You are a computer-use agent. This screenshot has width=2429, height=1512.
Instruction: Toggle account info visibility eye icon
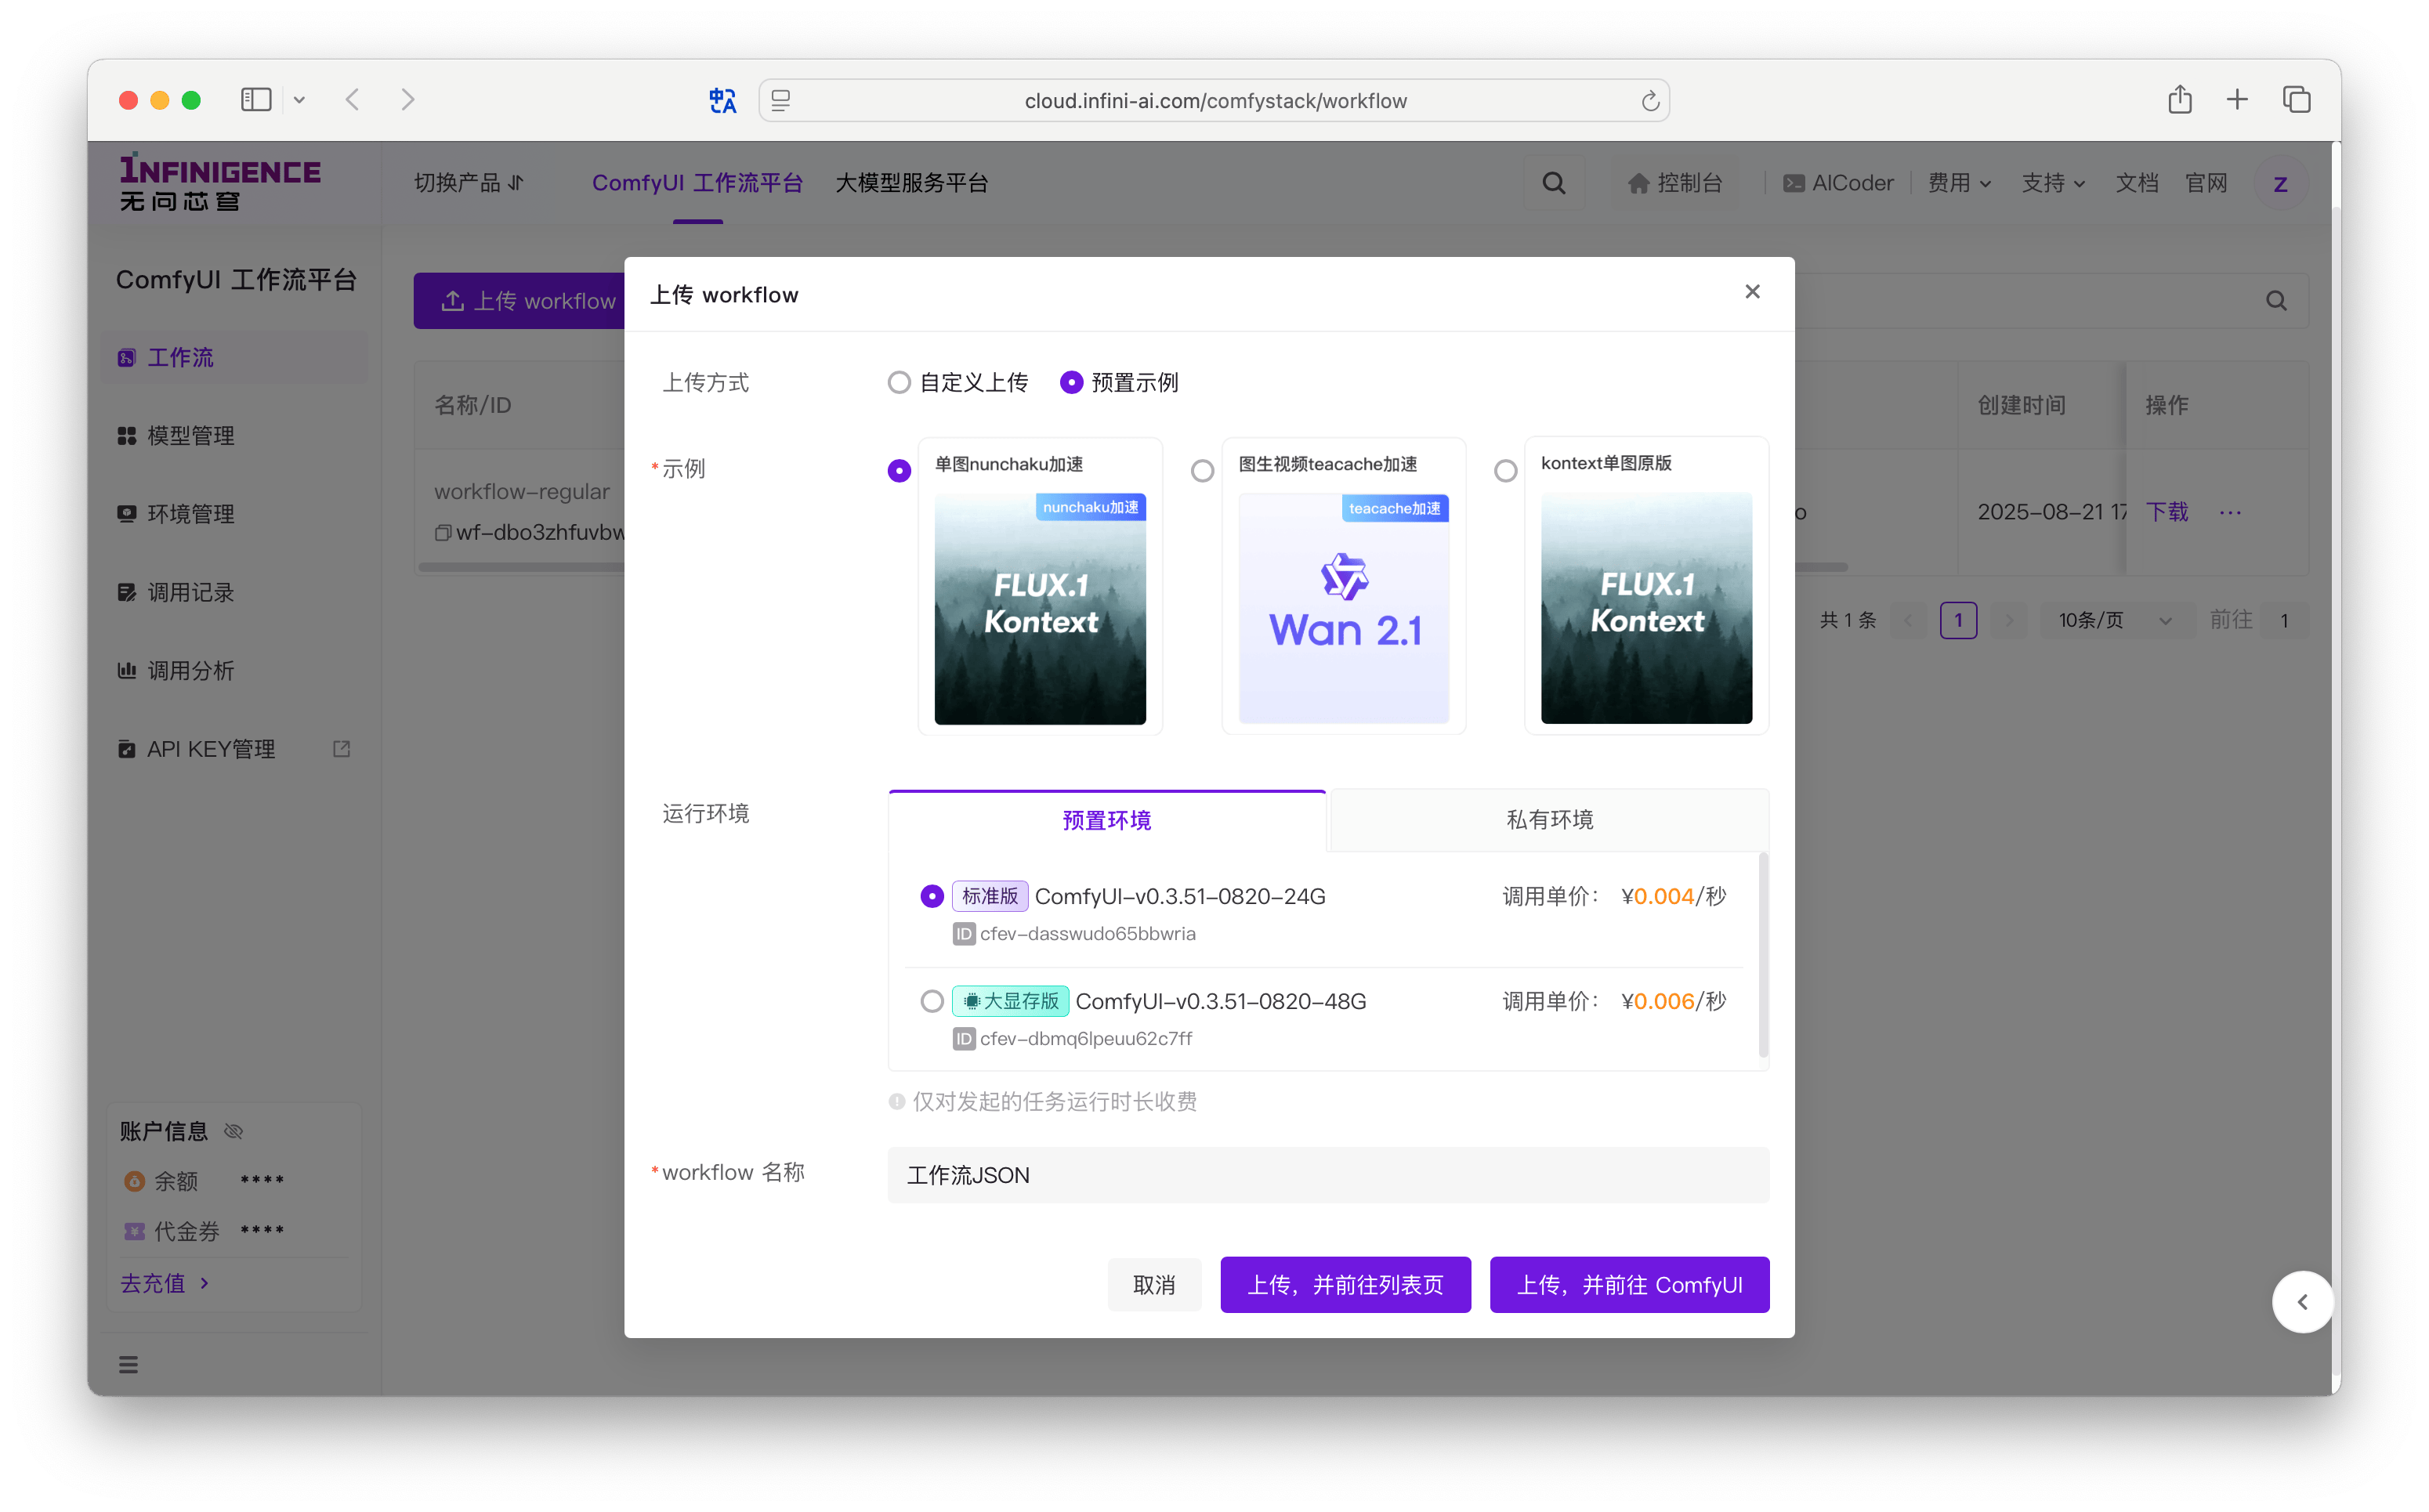pos(234,1131)
